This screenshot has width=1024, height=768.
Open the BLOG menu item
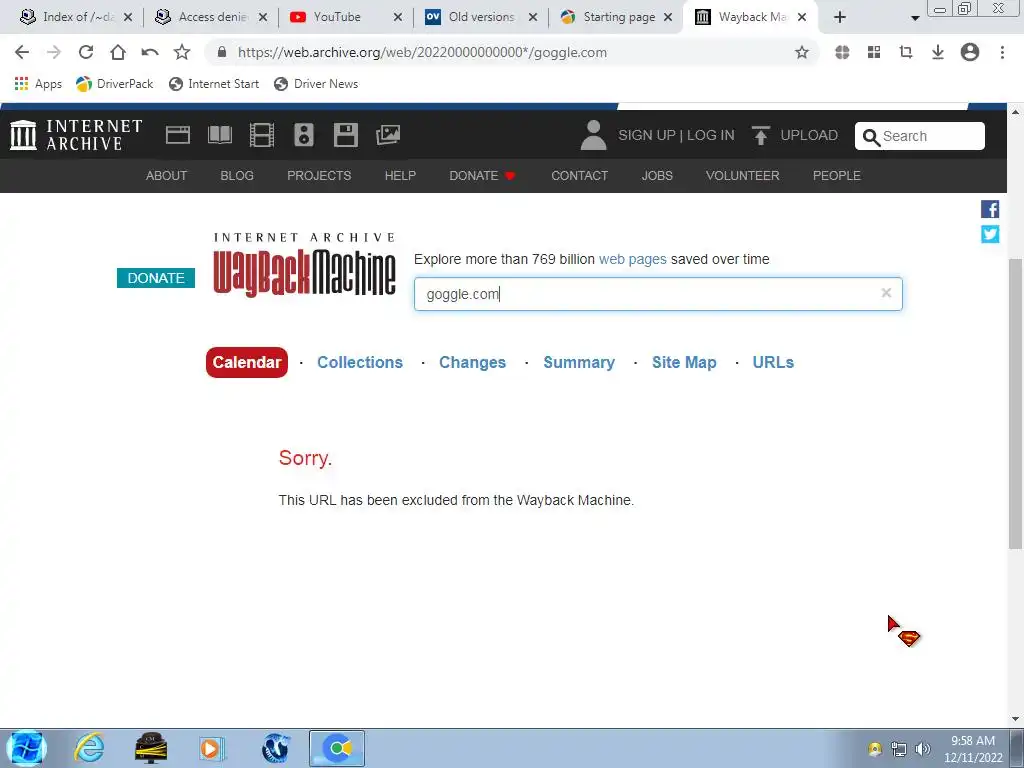tap(237, 176)
